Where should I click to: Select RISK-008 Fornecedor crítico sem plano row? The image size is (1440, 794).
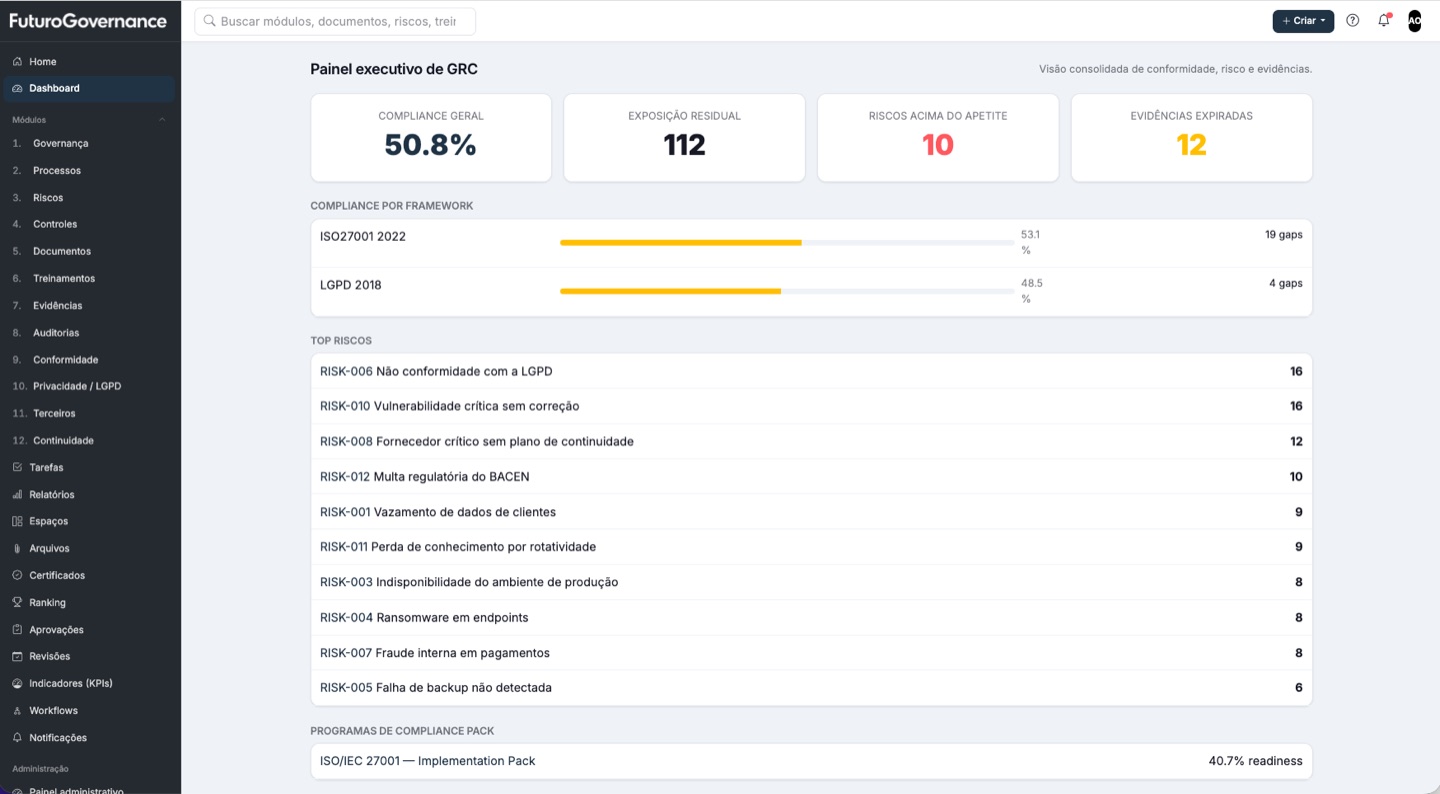pyautogui.click(x=811, y=441)
